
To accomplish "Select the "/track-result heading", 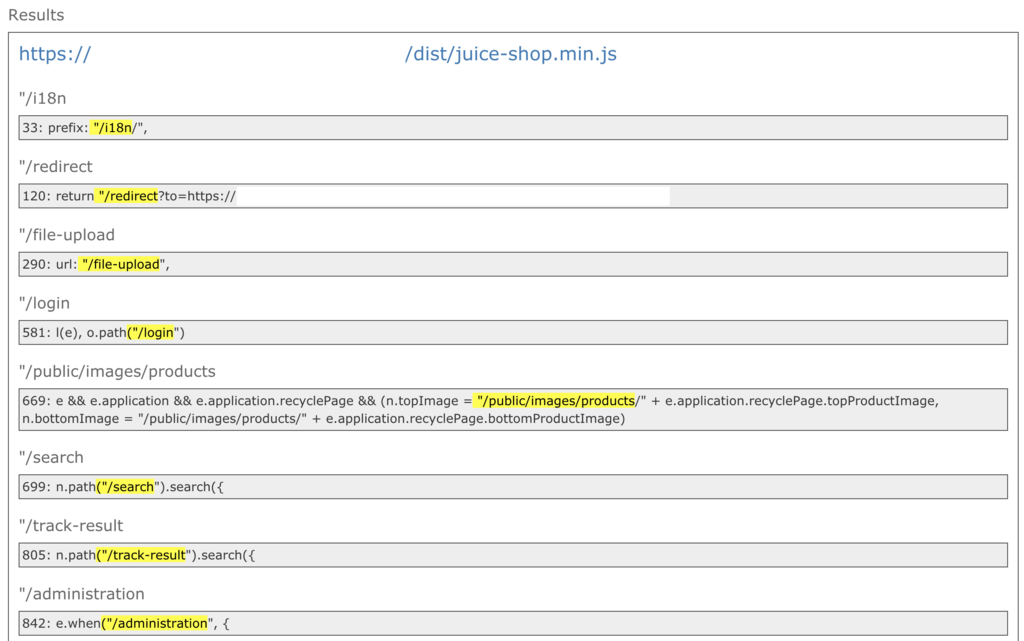I will pos(71,525).
